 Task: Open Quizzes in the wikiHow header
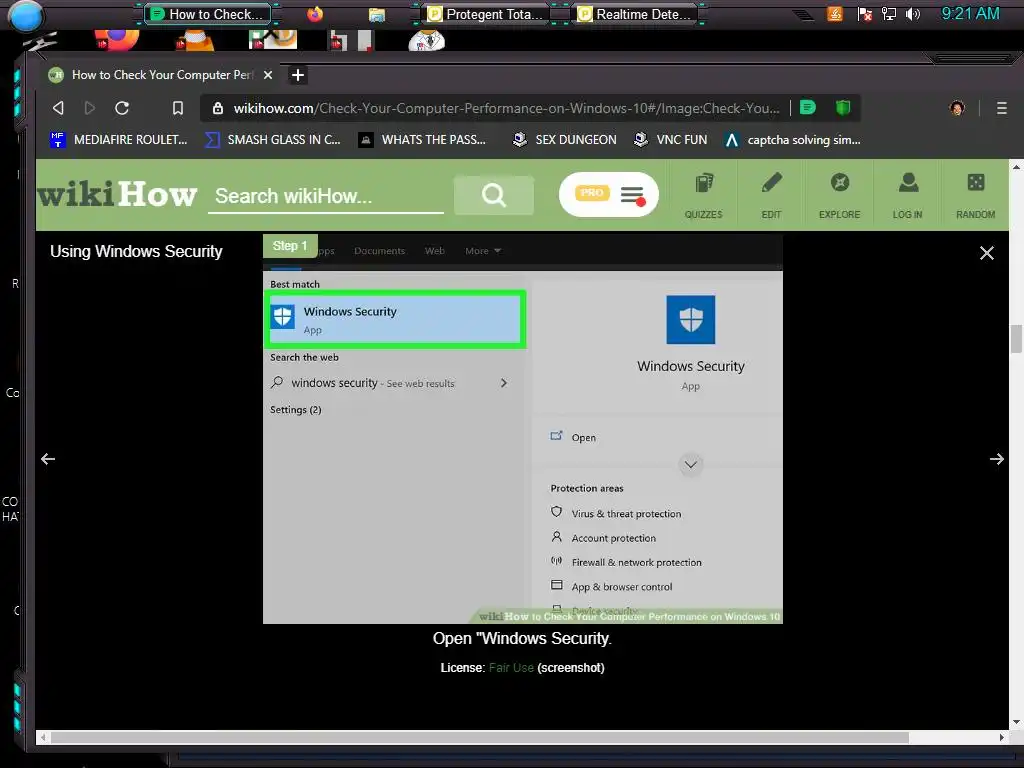click(703, 195)
